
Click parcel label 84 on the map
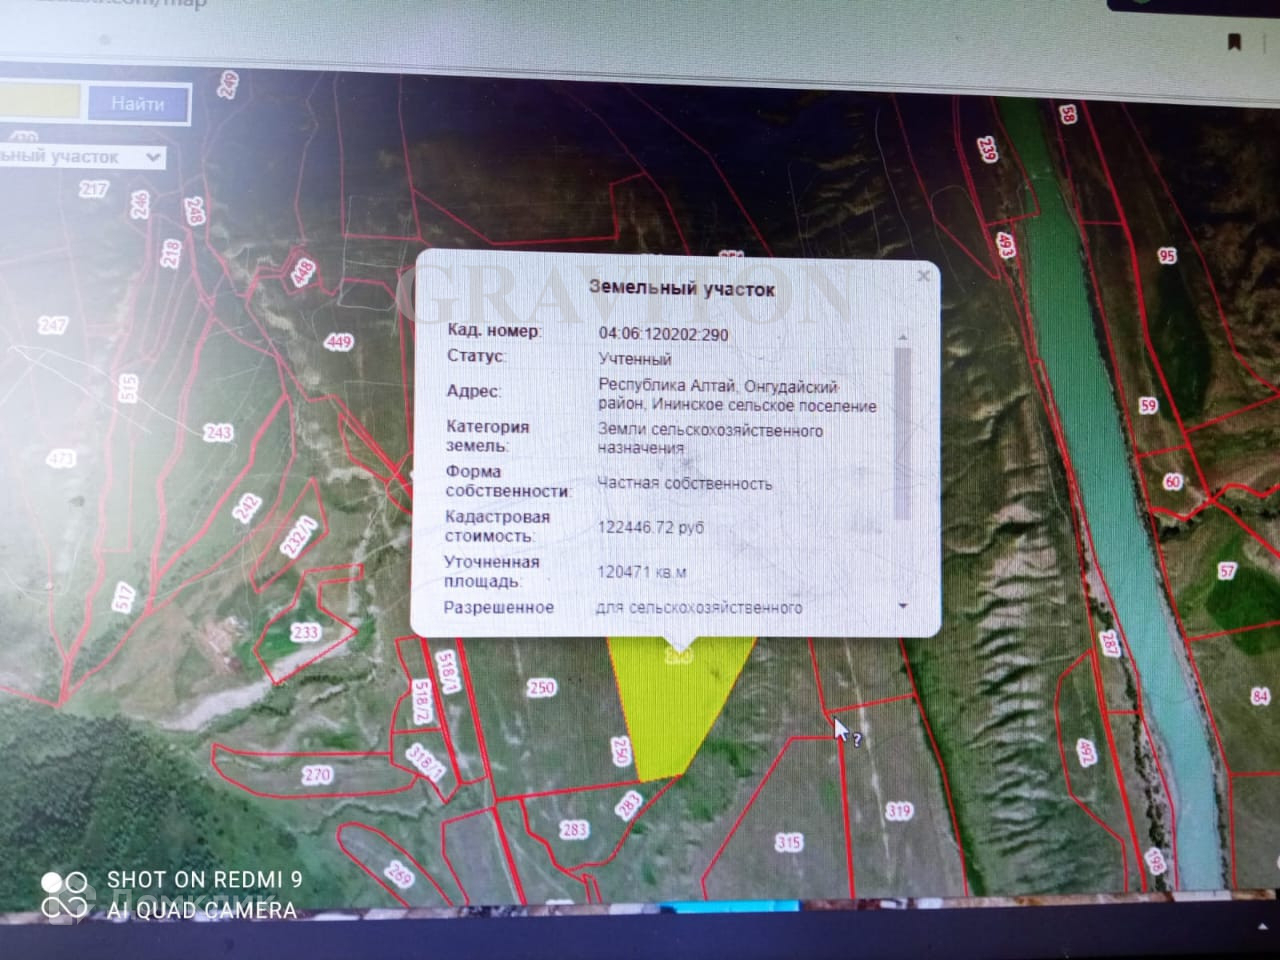(x=1260, y=696)
